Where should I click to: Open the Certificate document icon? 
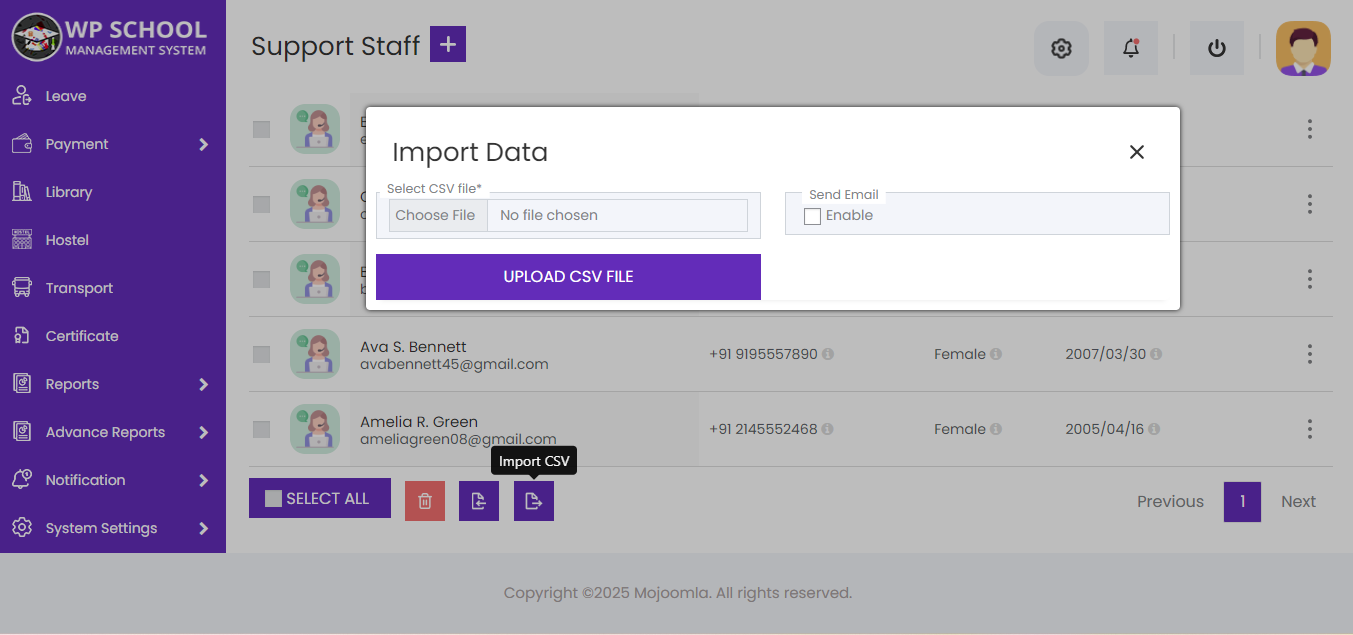(x=22, y=336)
